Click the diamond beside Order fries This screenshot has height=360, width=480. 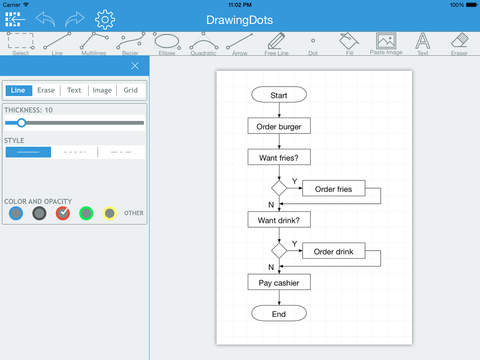[279, 188]
